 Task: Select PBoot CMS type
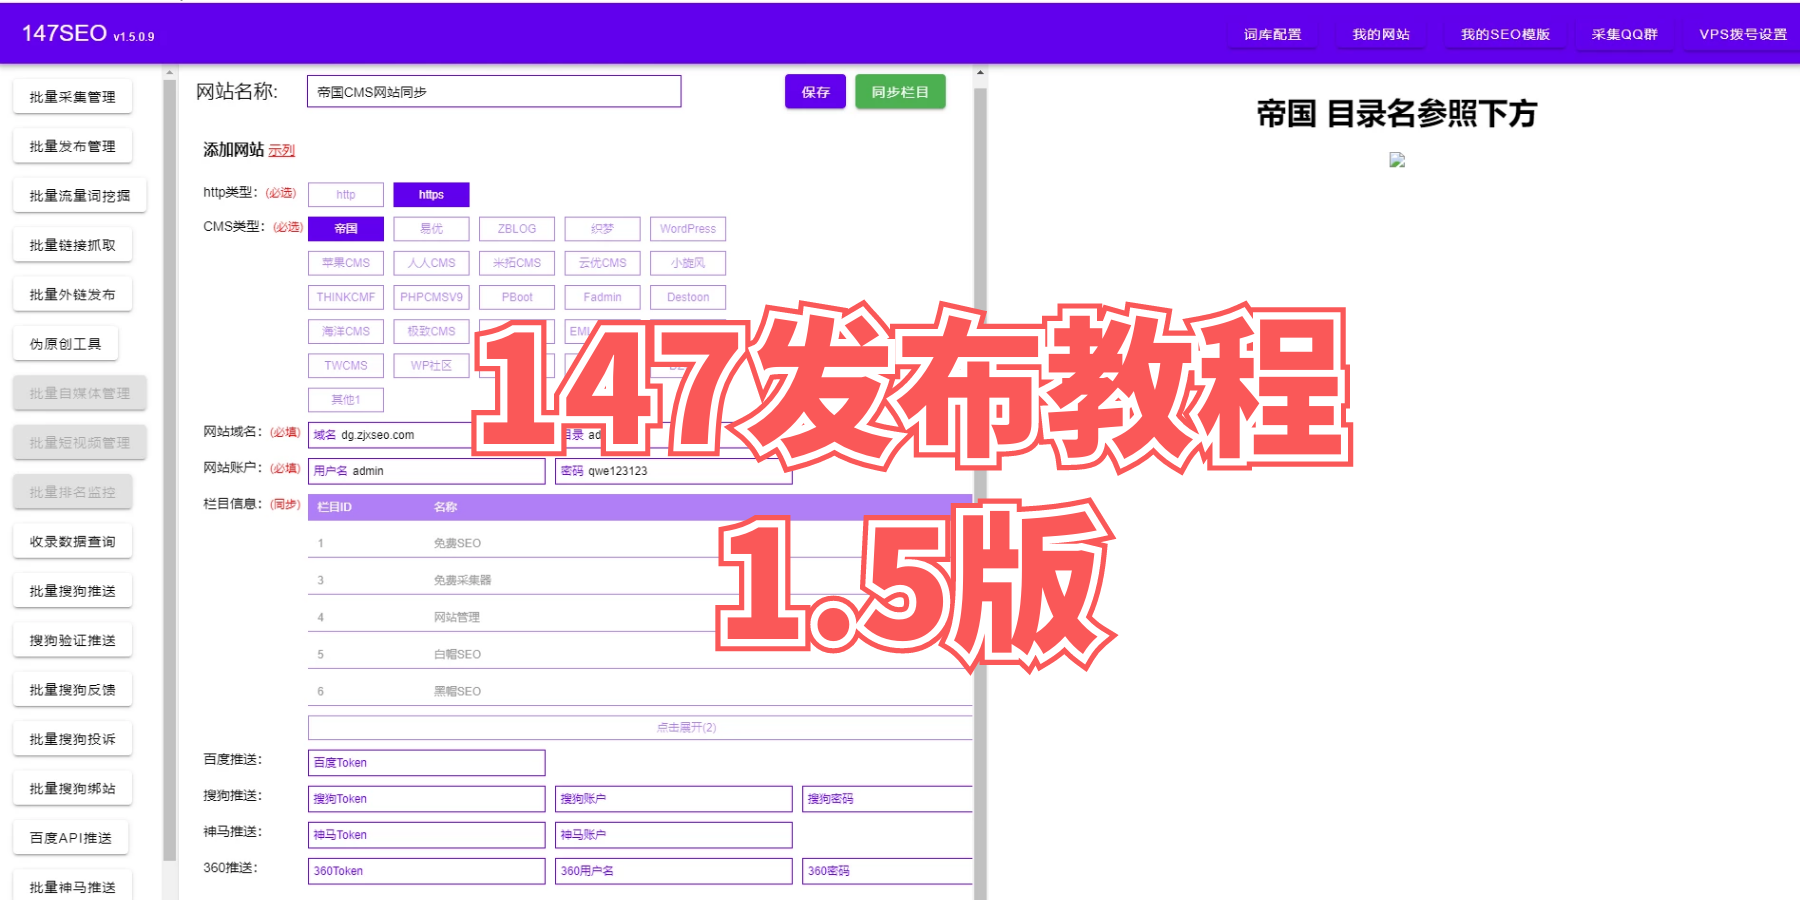(x=517, y=297)
